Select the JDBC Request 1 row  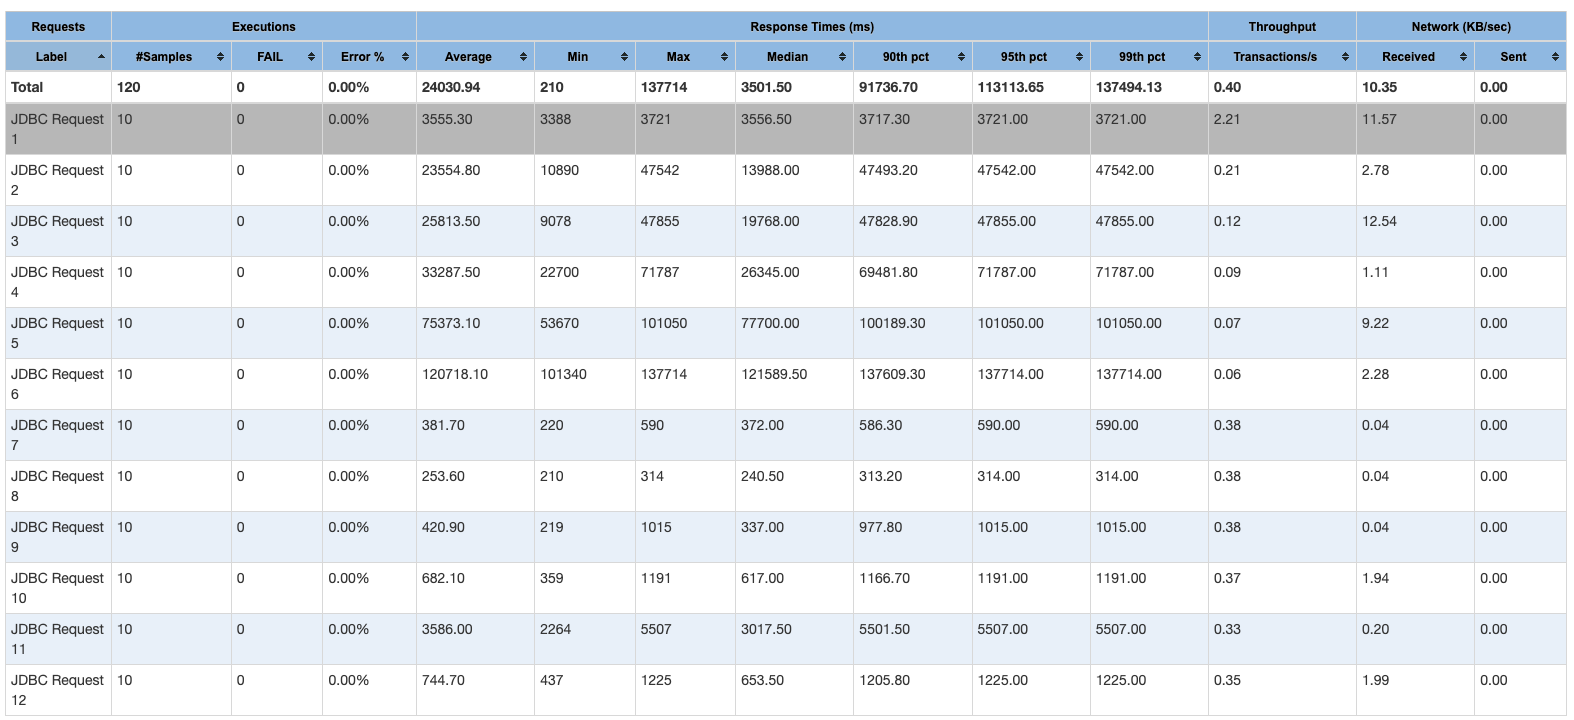786,129
